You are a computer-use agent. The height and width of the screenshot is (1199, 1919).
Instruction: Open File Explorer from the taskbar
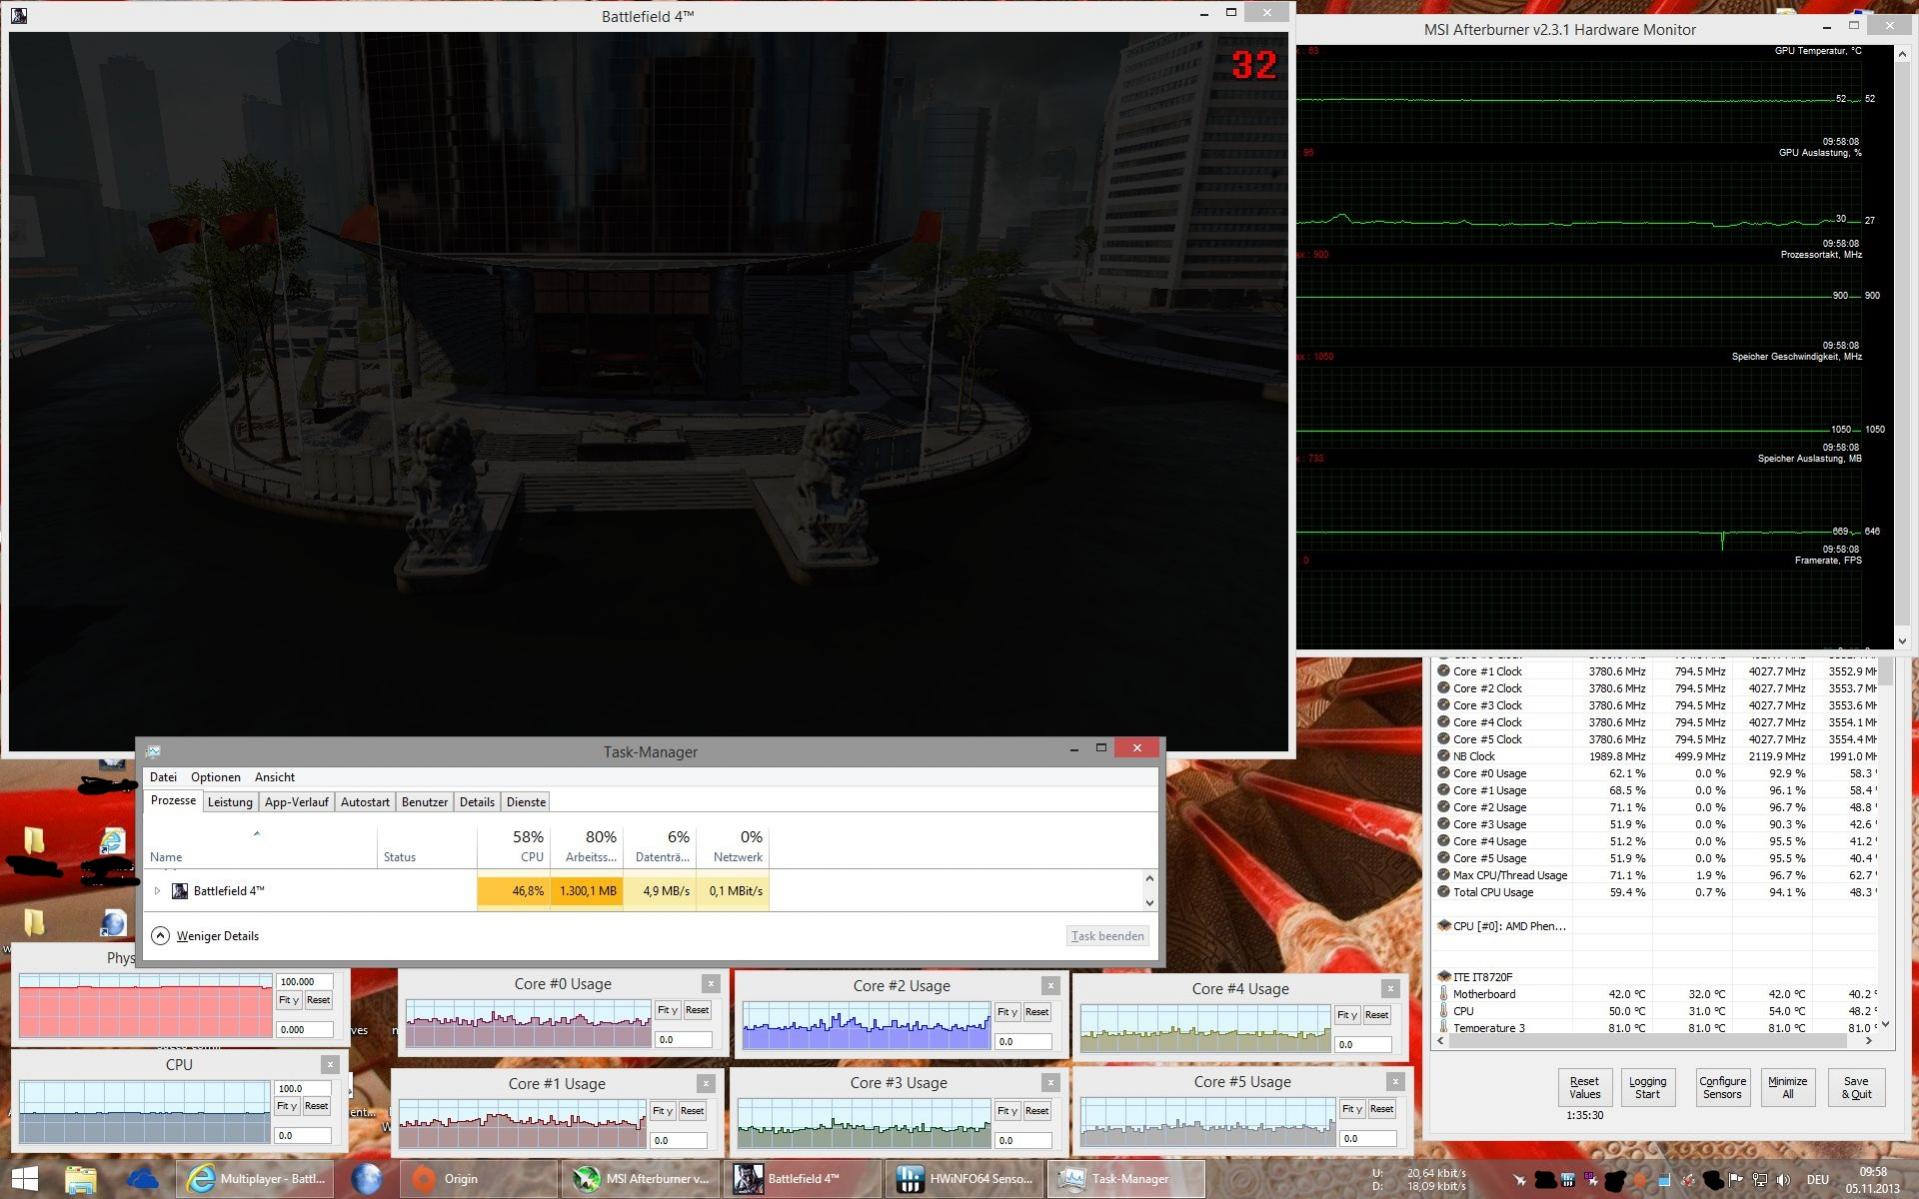pos(81,1179)
